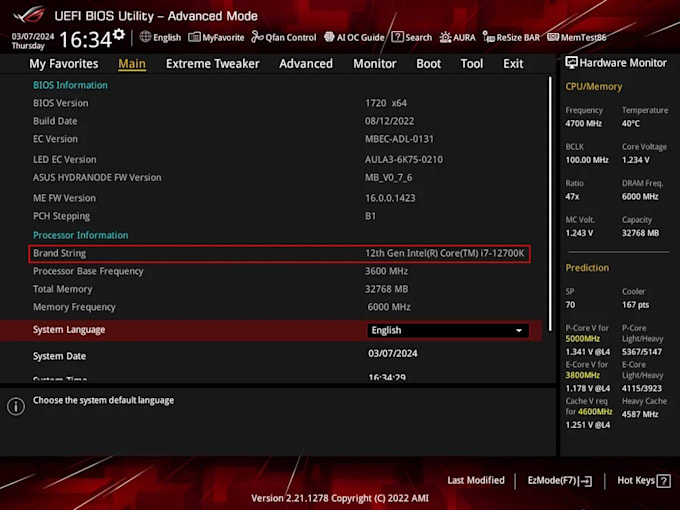The height and width of the screenshot is (510, 680).
Task: Click Ratio 47x reading
Action: 572,196
